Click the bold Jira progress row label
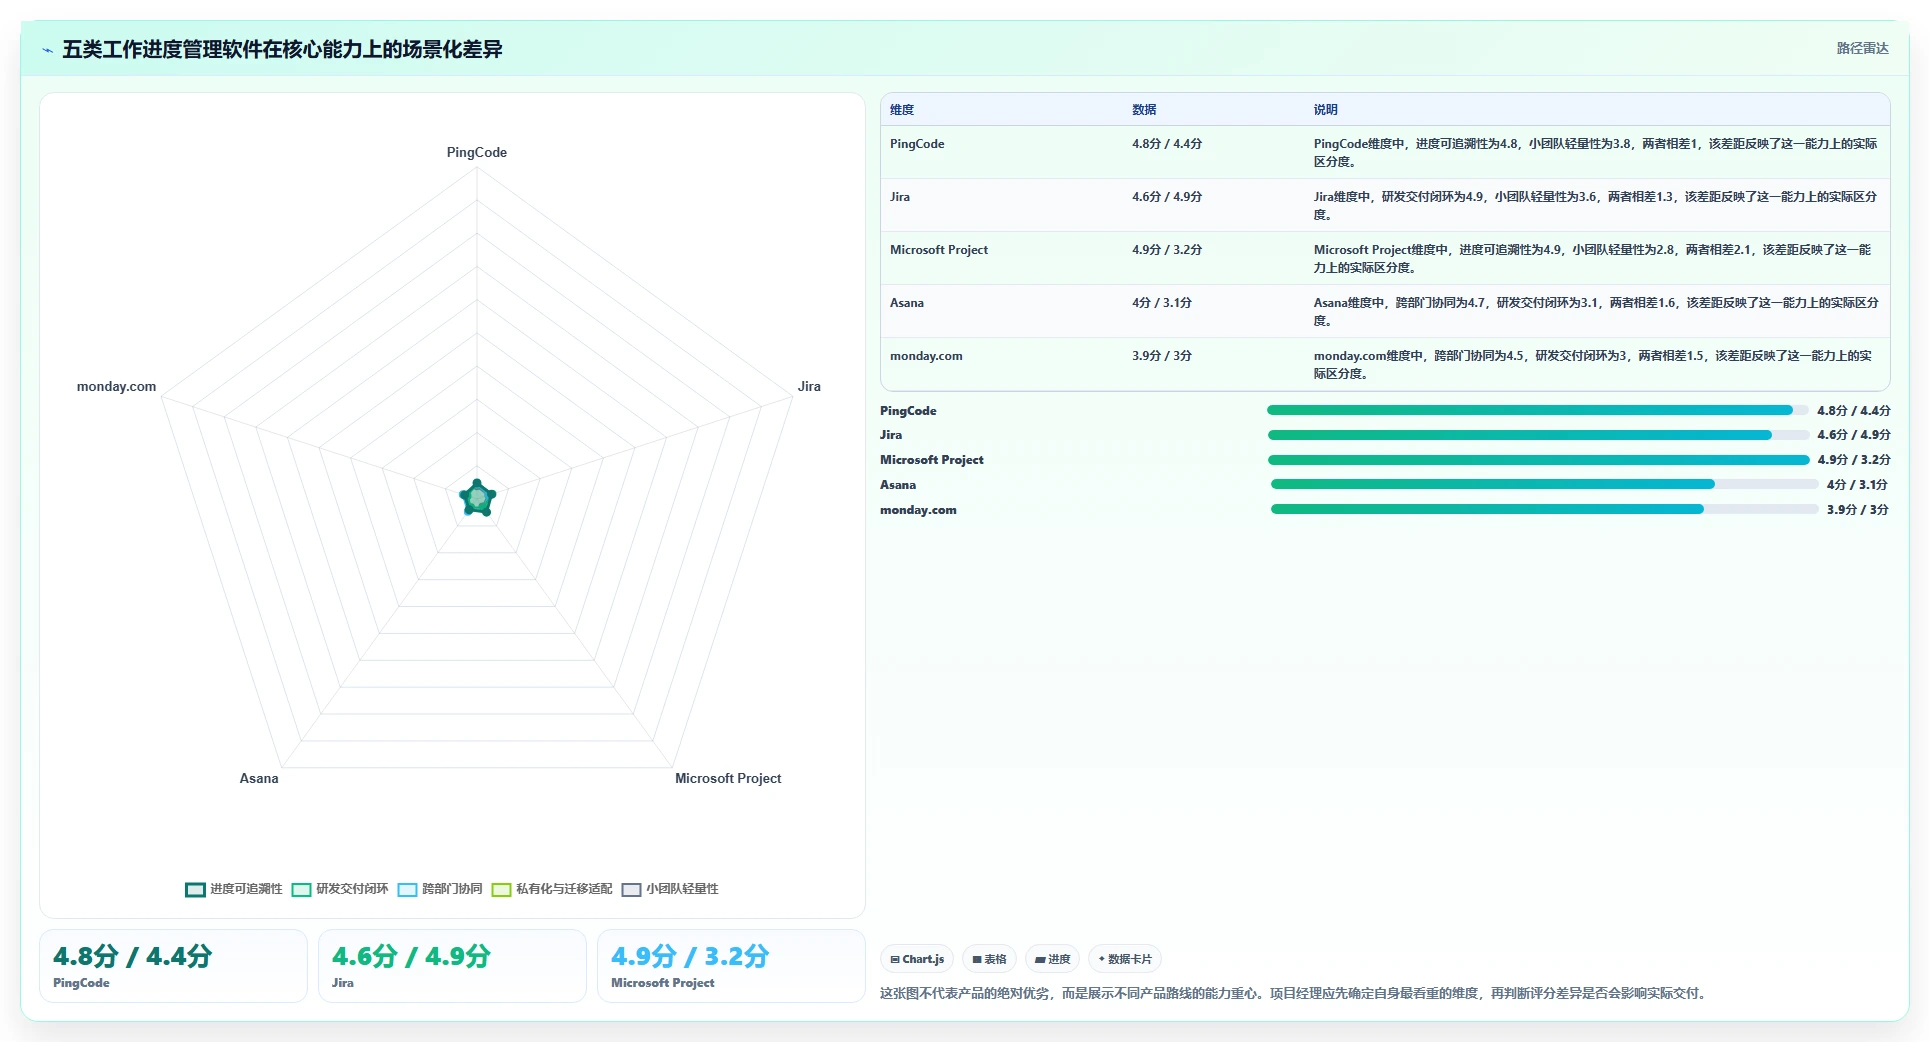 point(891,435)
